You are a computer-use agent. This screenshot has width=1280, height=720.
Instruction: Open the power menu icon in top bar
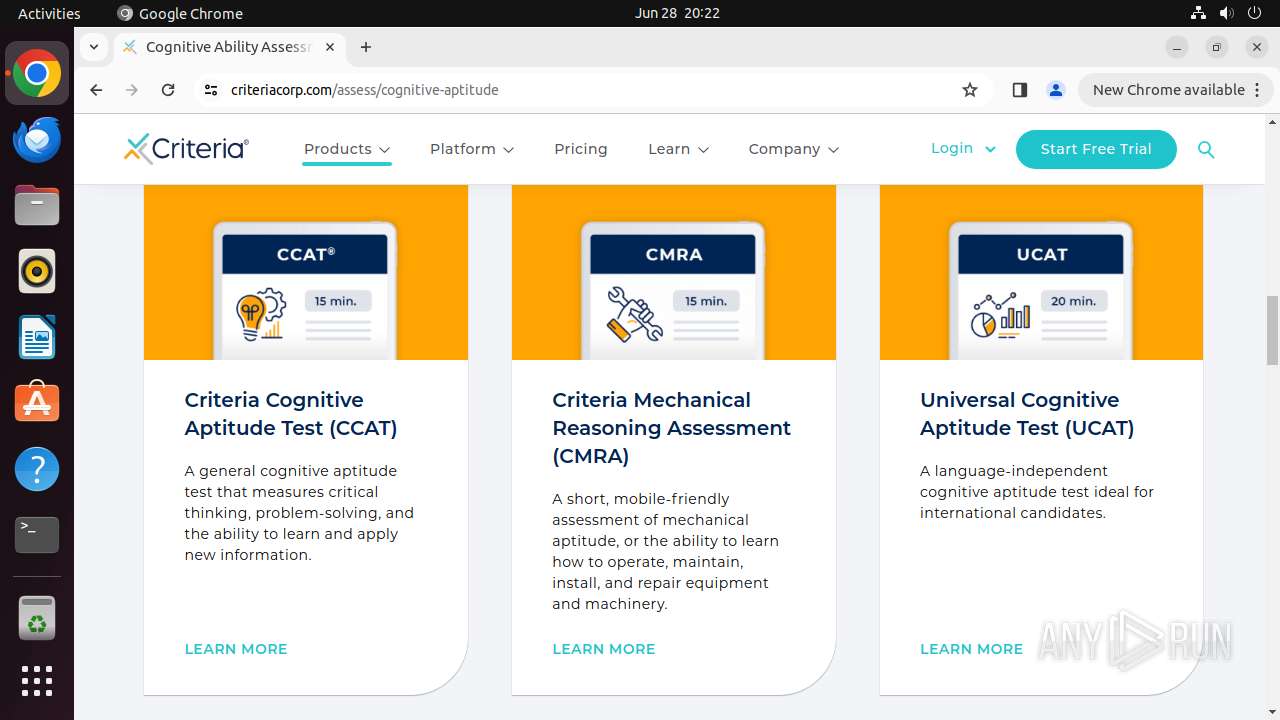click(x=1254, y=13)
